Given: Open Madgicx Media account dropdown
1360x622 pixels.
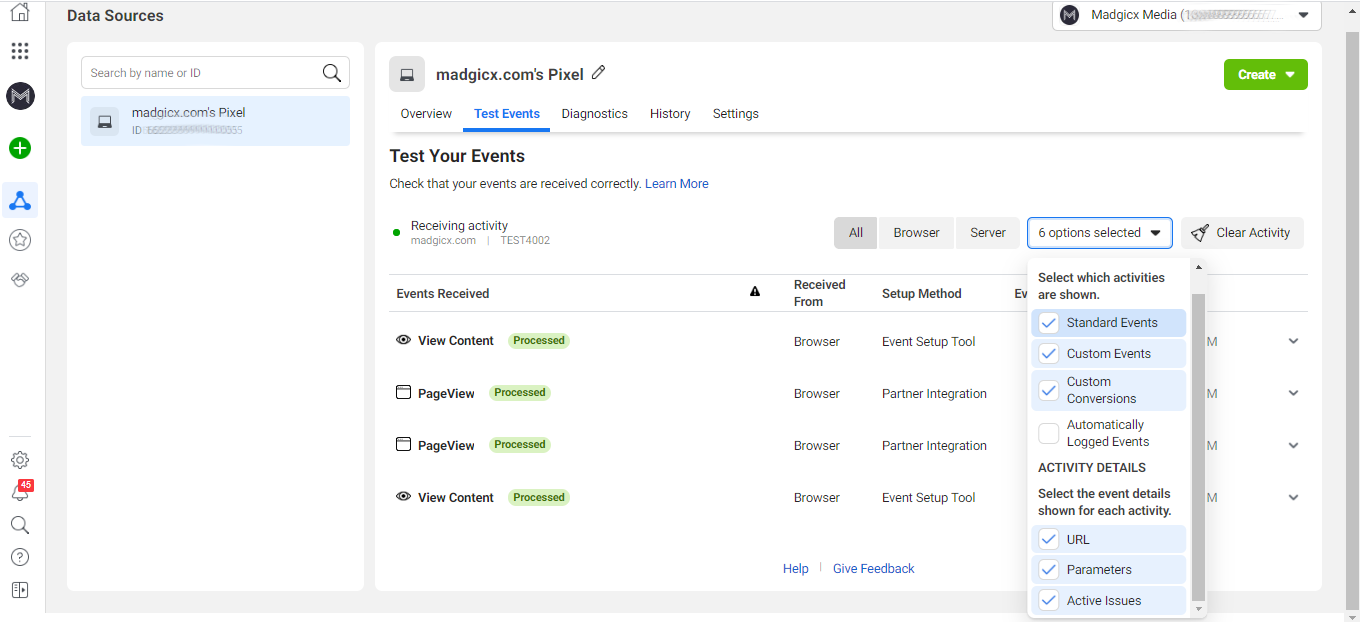Looking at the screenshot, I should [x=1187, y=15].
